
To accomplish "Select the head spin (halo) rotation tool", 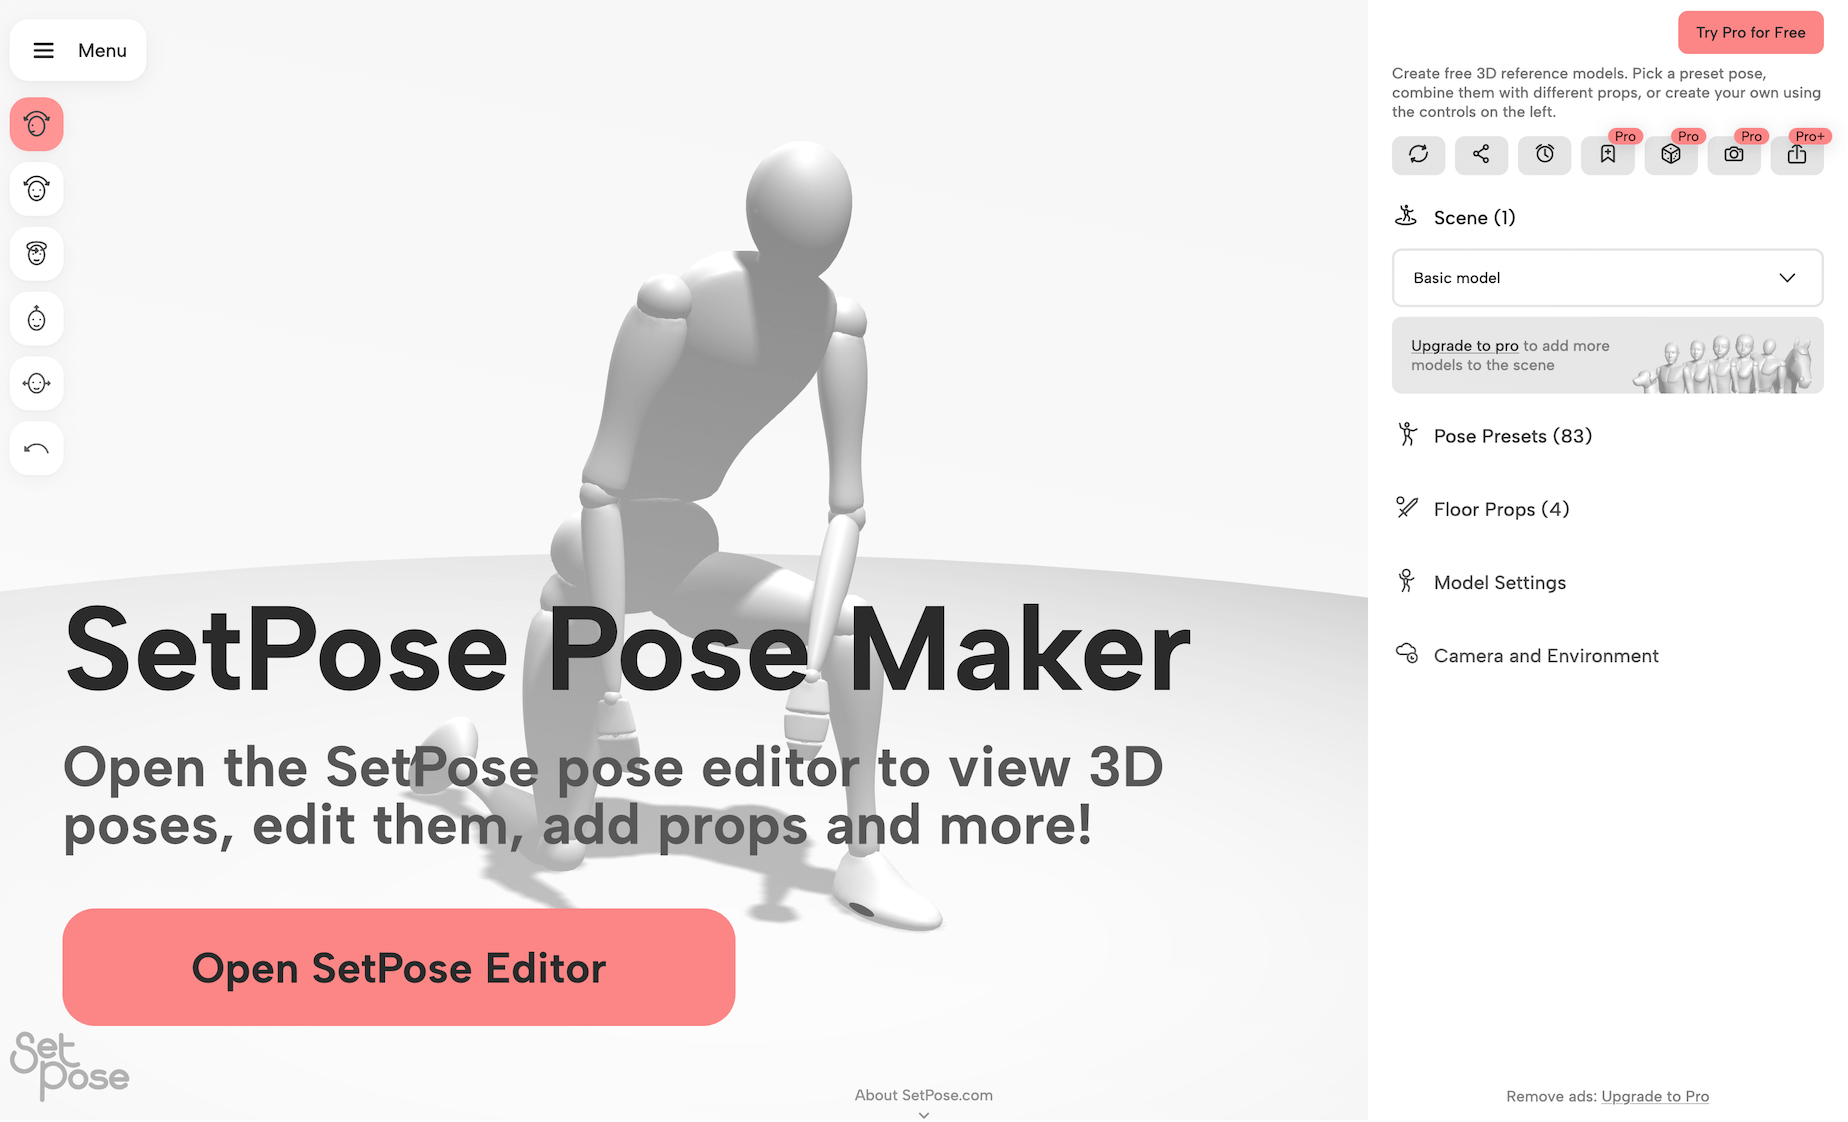I will 37,254.
